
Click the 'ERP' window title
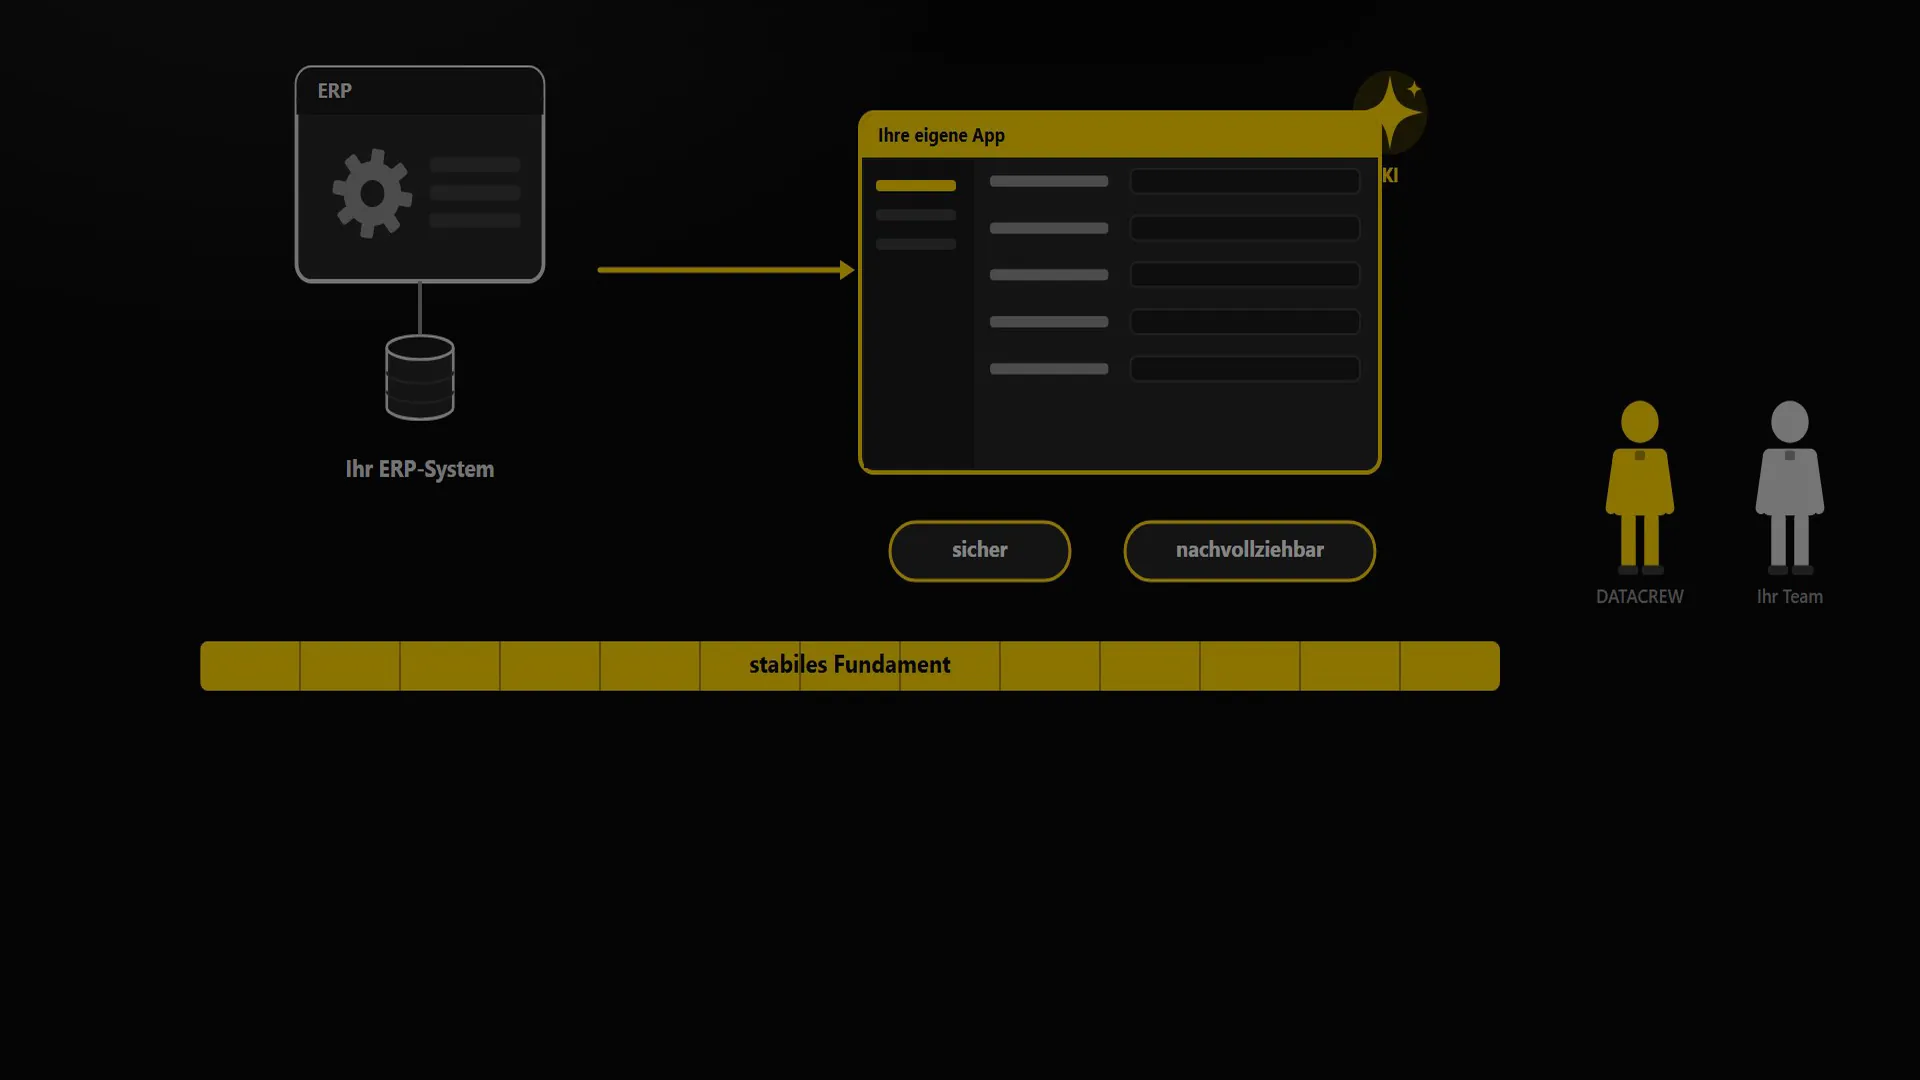point(335,91)
